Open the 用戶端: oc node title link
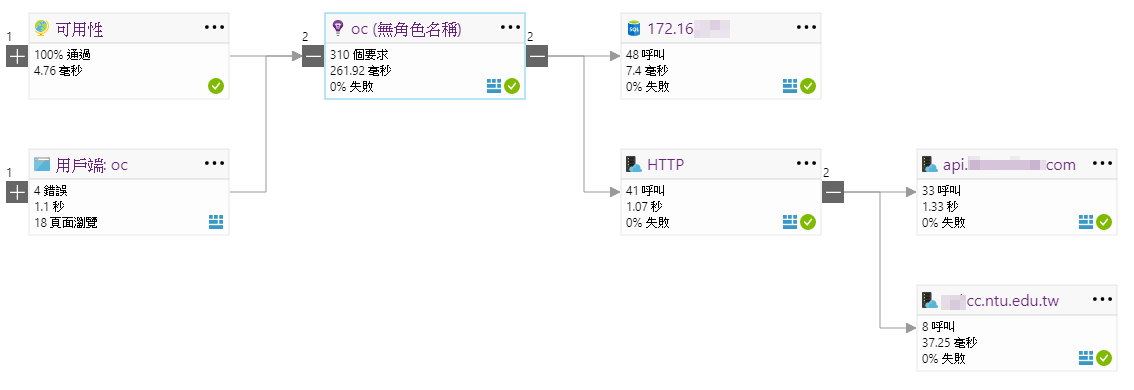The image size is (1134, 390). pyautogui.click(x=92, y=165)
